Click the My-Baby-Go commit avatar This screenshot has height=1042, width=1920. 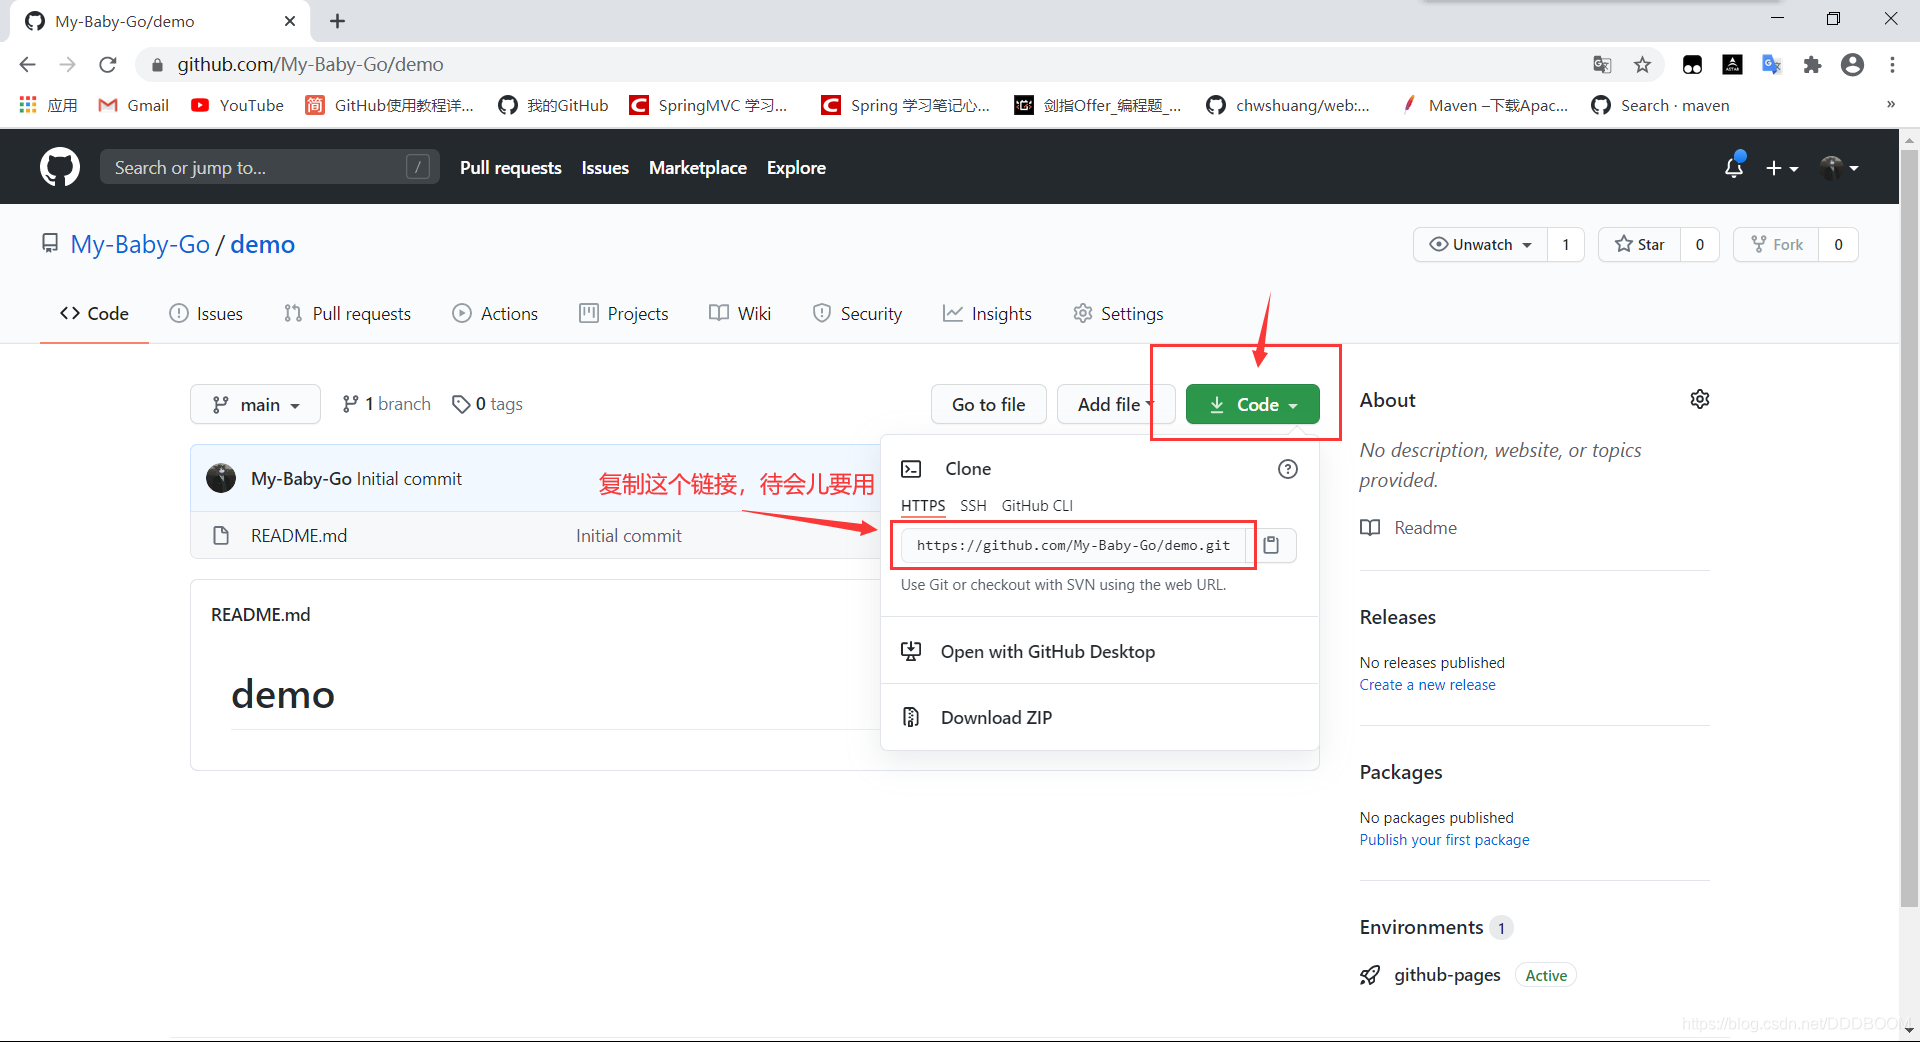221,478
